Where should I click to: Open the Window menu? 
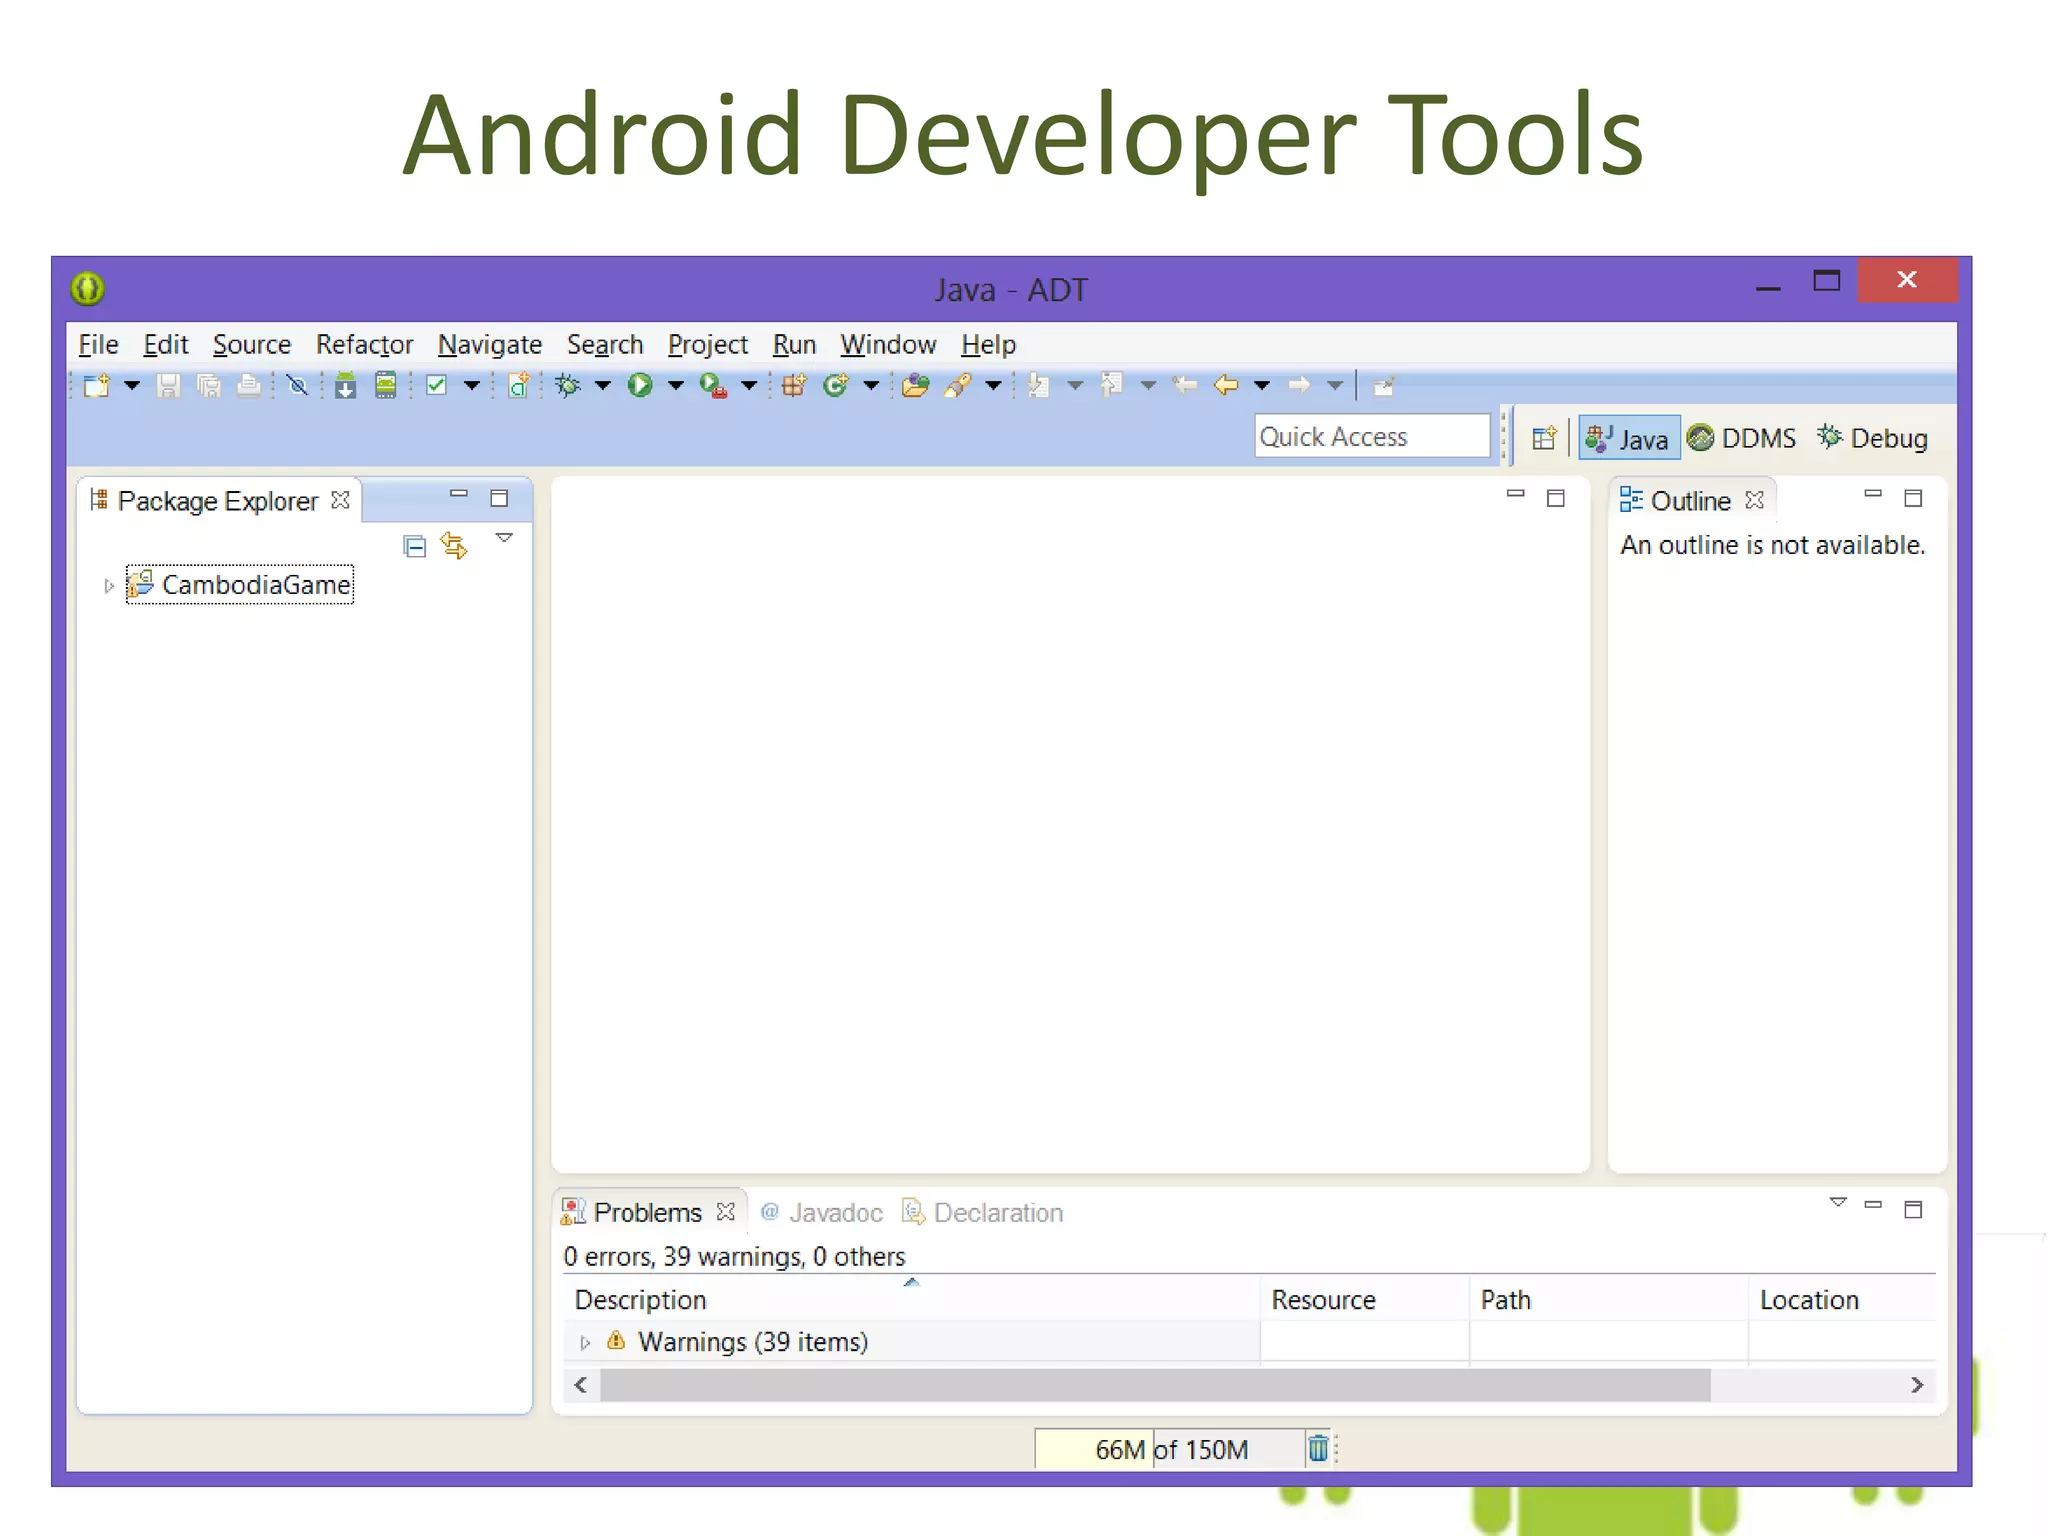point(888,344)
